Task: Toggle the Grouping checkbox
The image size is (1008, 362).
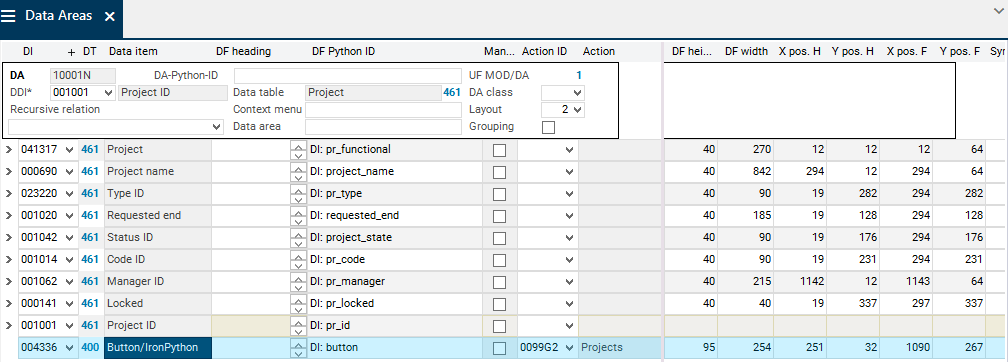Action: click(x=548, y=127)
